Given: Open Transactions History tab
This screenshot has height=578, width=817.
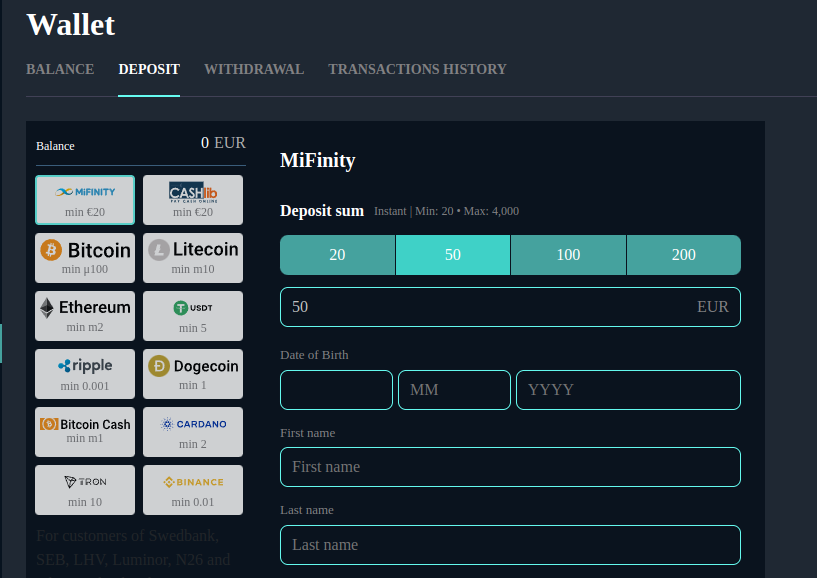Looking at the screenshot, I should click(x=417, y=70).
